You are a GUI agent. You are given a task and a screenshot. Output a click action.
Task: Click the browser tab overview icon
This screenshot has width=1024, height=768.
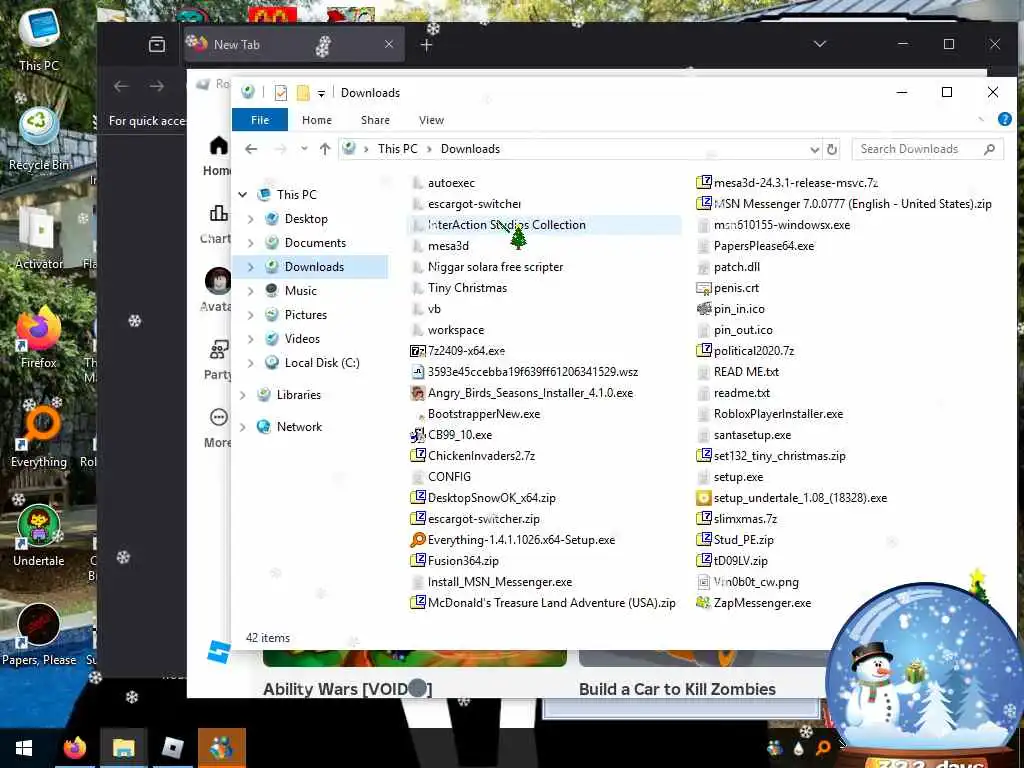[157, 44]
